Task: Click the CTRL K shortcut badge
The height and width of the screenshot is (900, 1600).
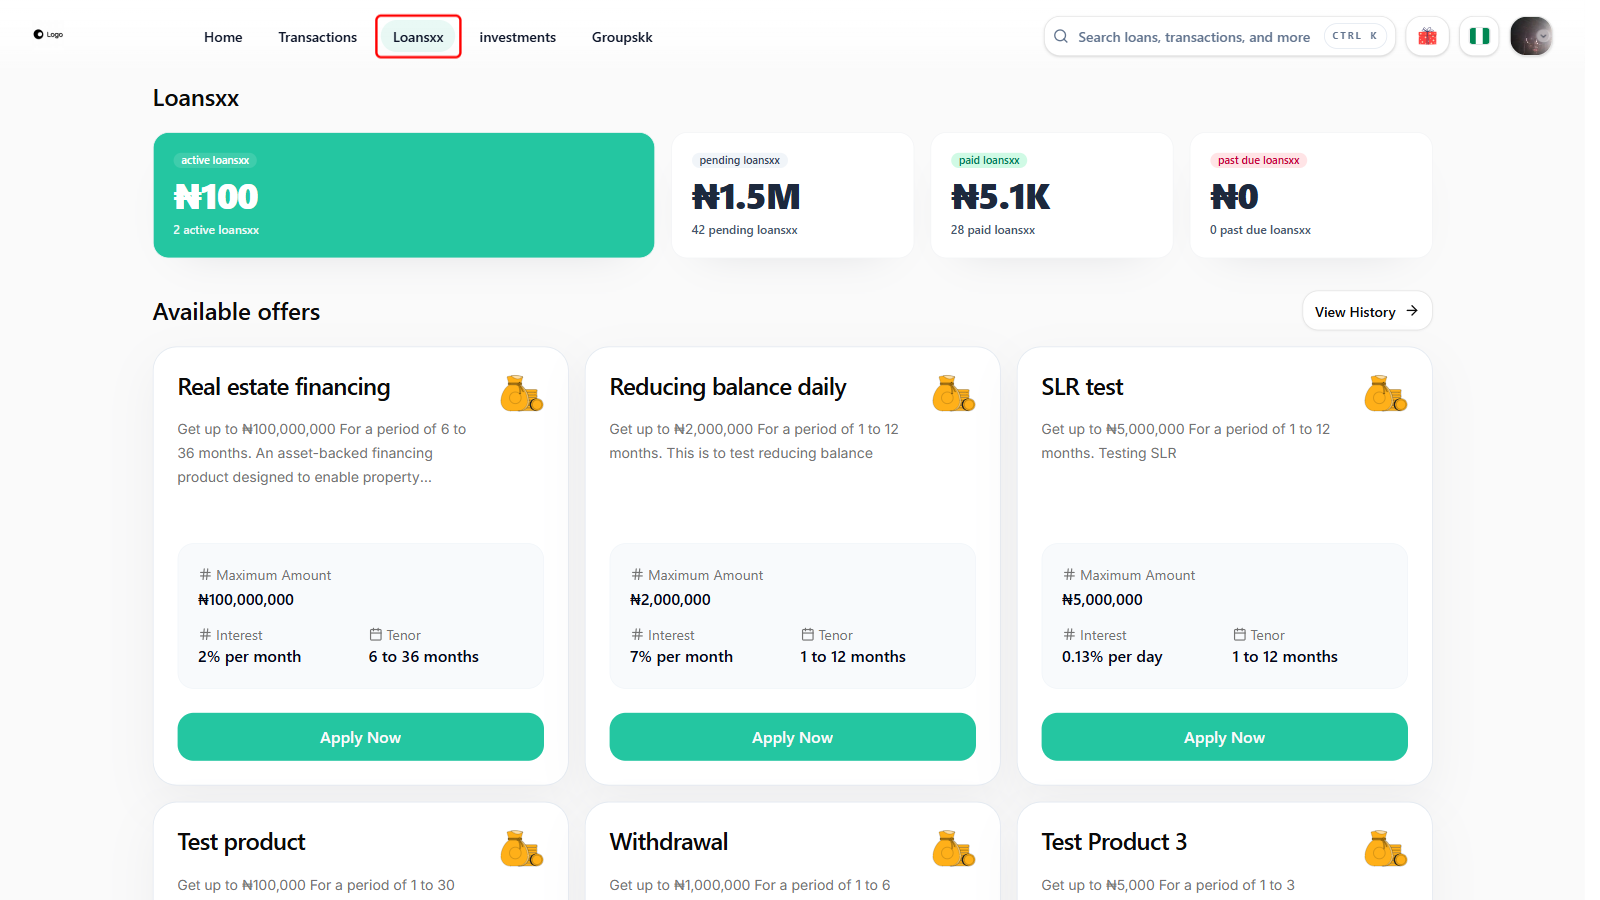Action: (x=1355, y=36)
